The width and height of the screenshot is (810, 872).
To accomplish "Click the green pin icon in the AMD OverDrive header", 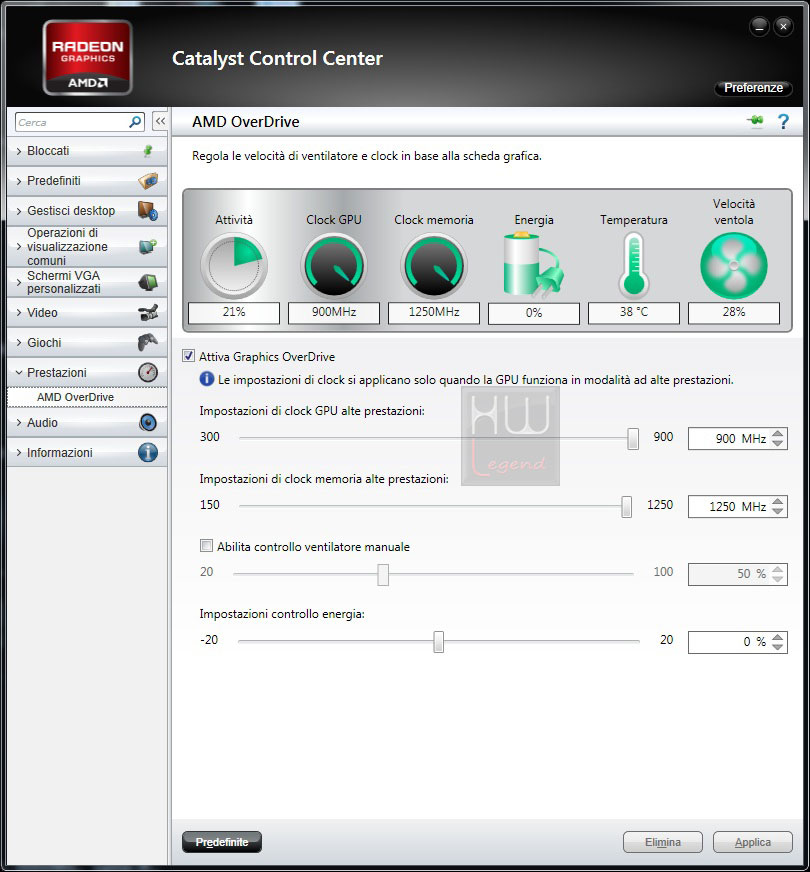I will (x=755, y=121).
